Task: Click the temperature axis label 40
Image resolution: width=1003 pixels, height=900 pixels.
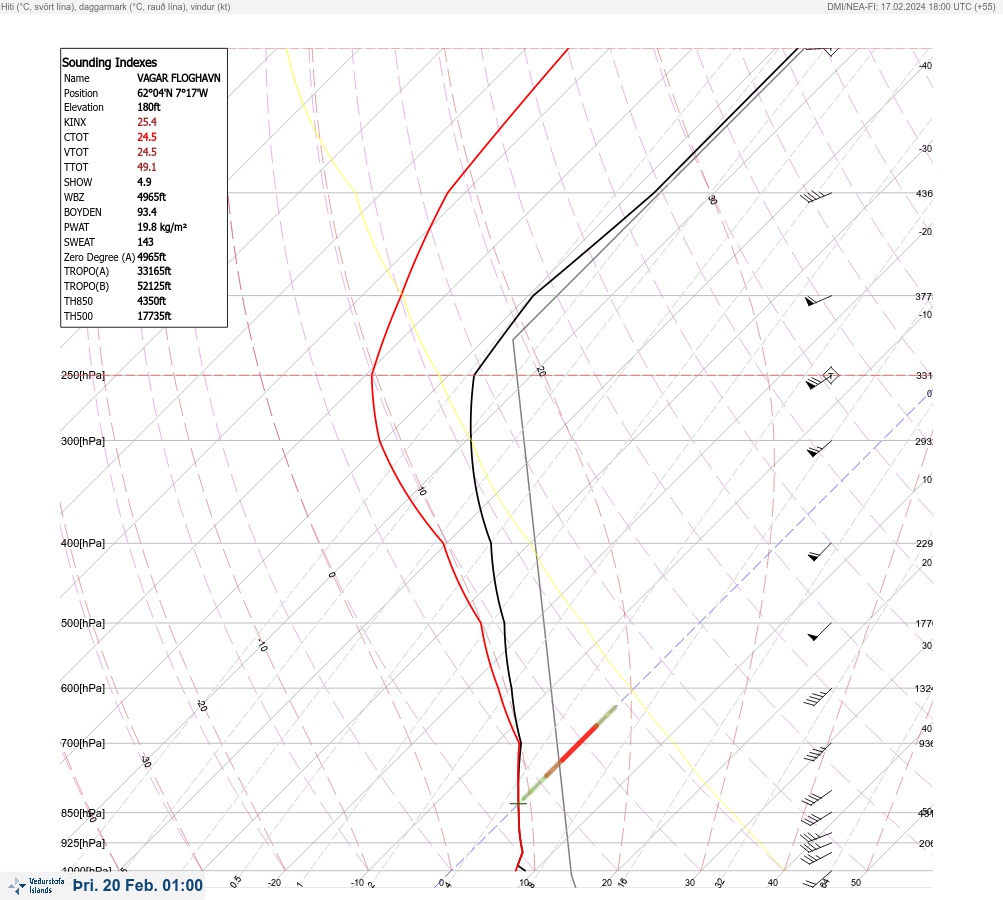Action: (x=773, y=883)
